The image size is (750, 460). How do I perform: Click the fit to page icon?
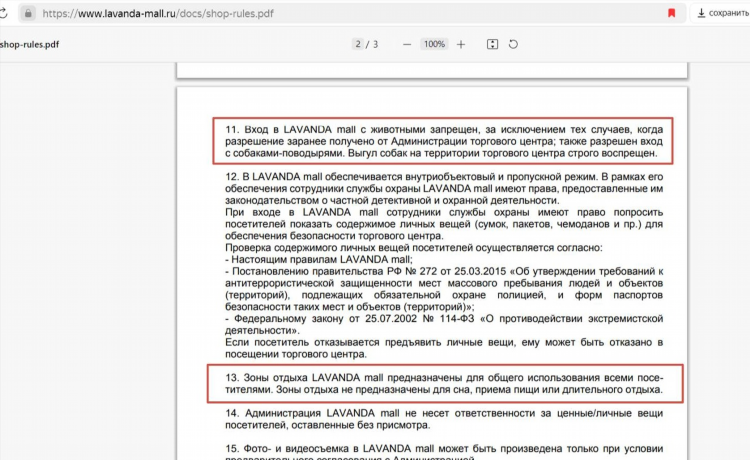tap(492, 44)
